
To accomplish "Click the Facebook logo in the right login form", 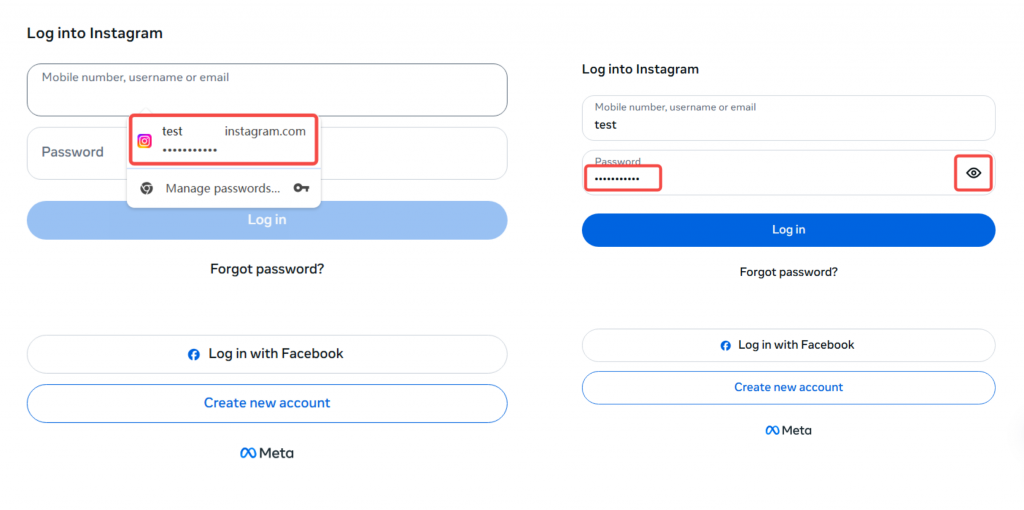I will pyautogui.click(x=726, y=345).
